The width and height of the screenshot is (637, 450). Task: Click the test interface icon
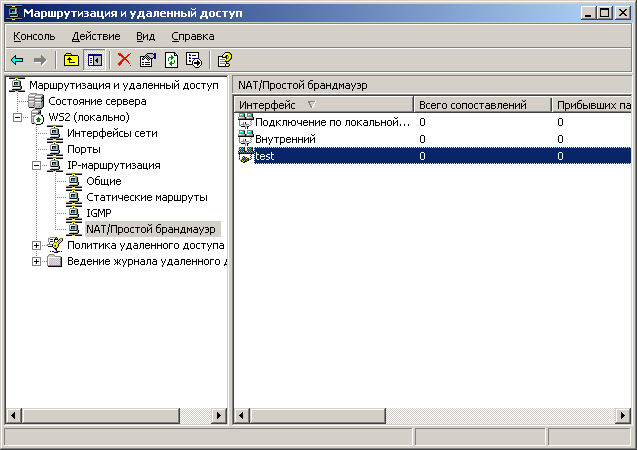click(x=246, y=156)
